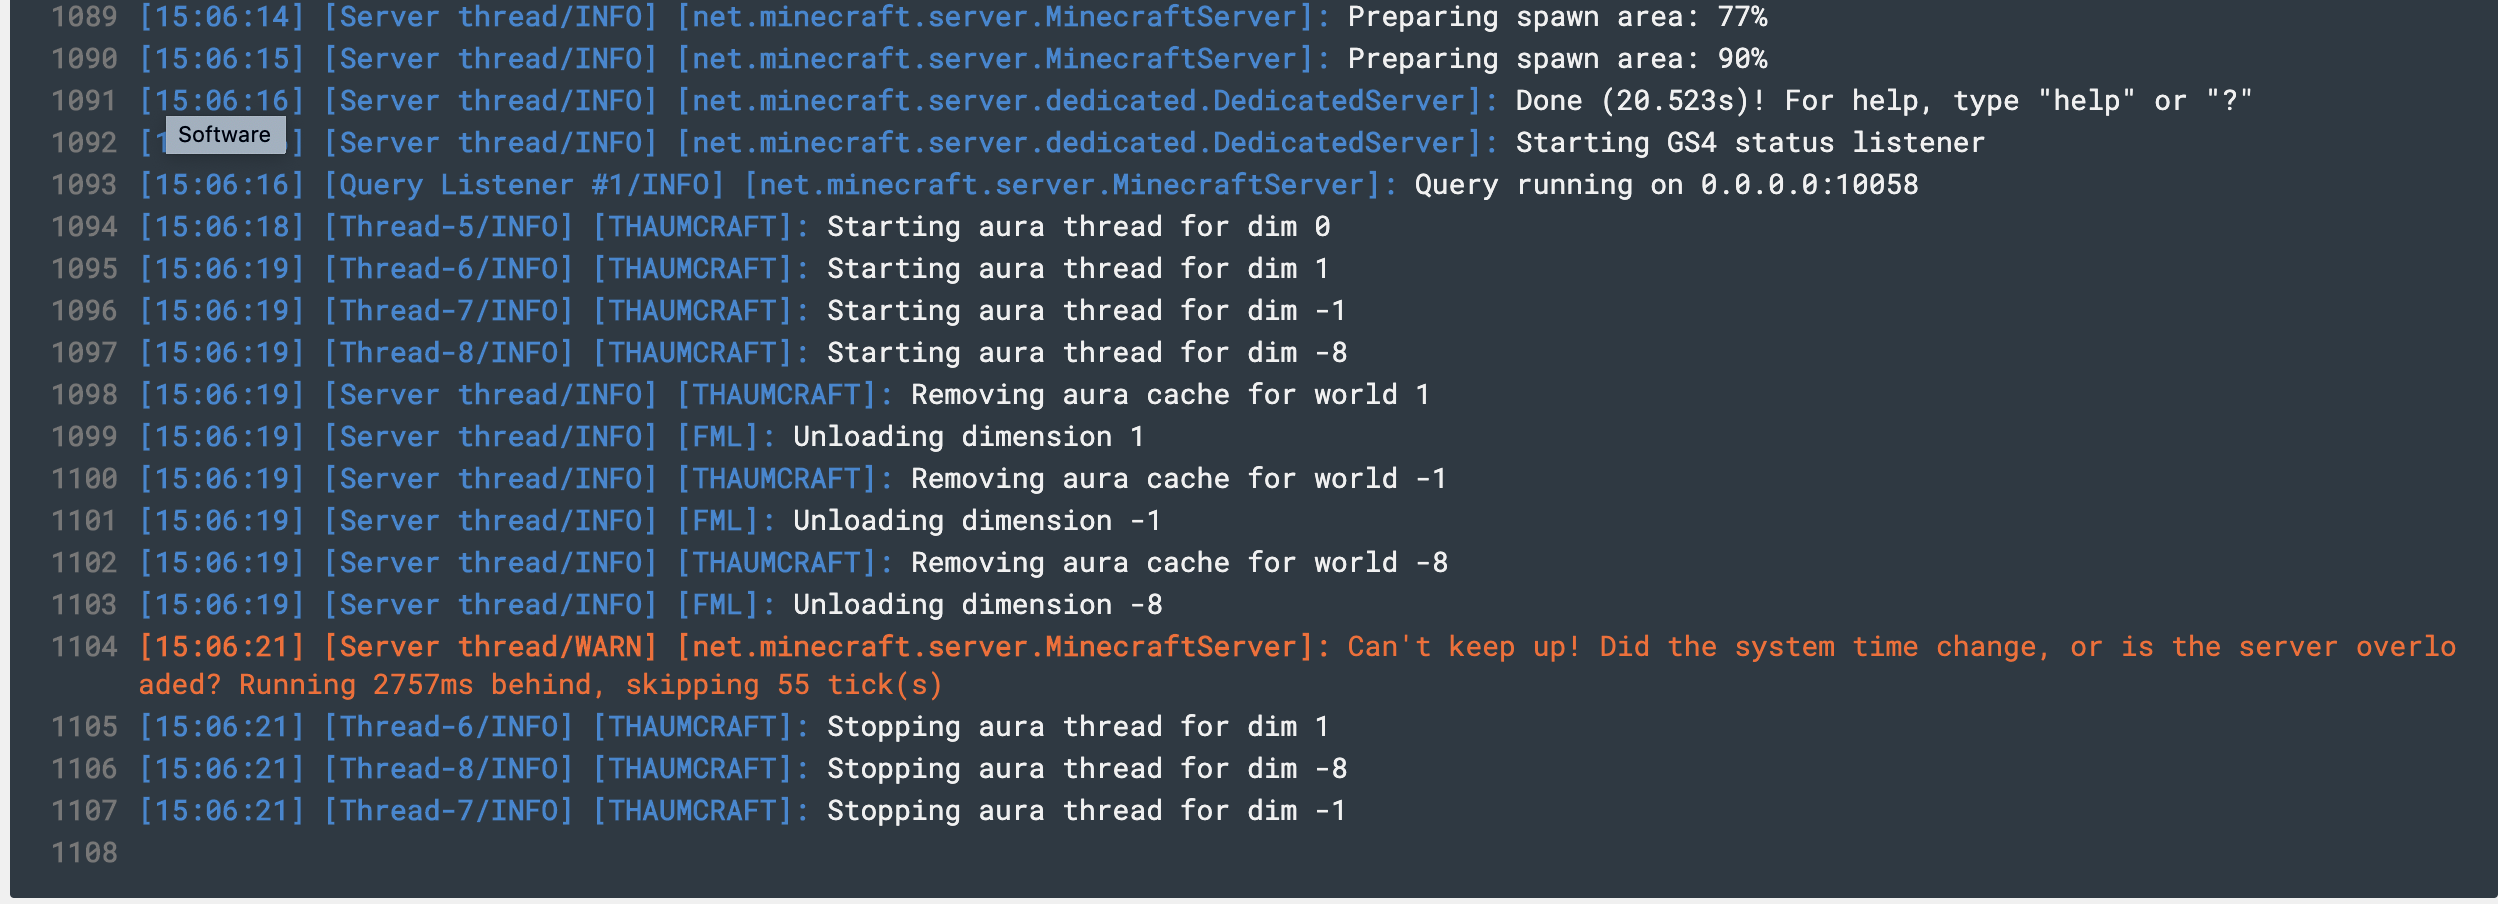Click line number 1104 in the gutter

pos(84,647)
